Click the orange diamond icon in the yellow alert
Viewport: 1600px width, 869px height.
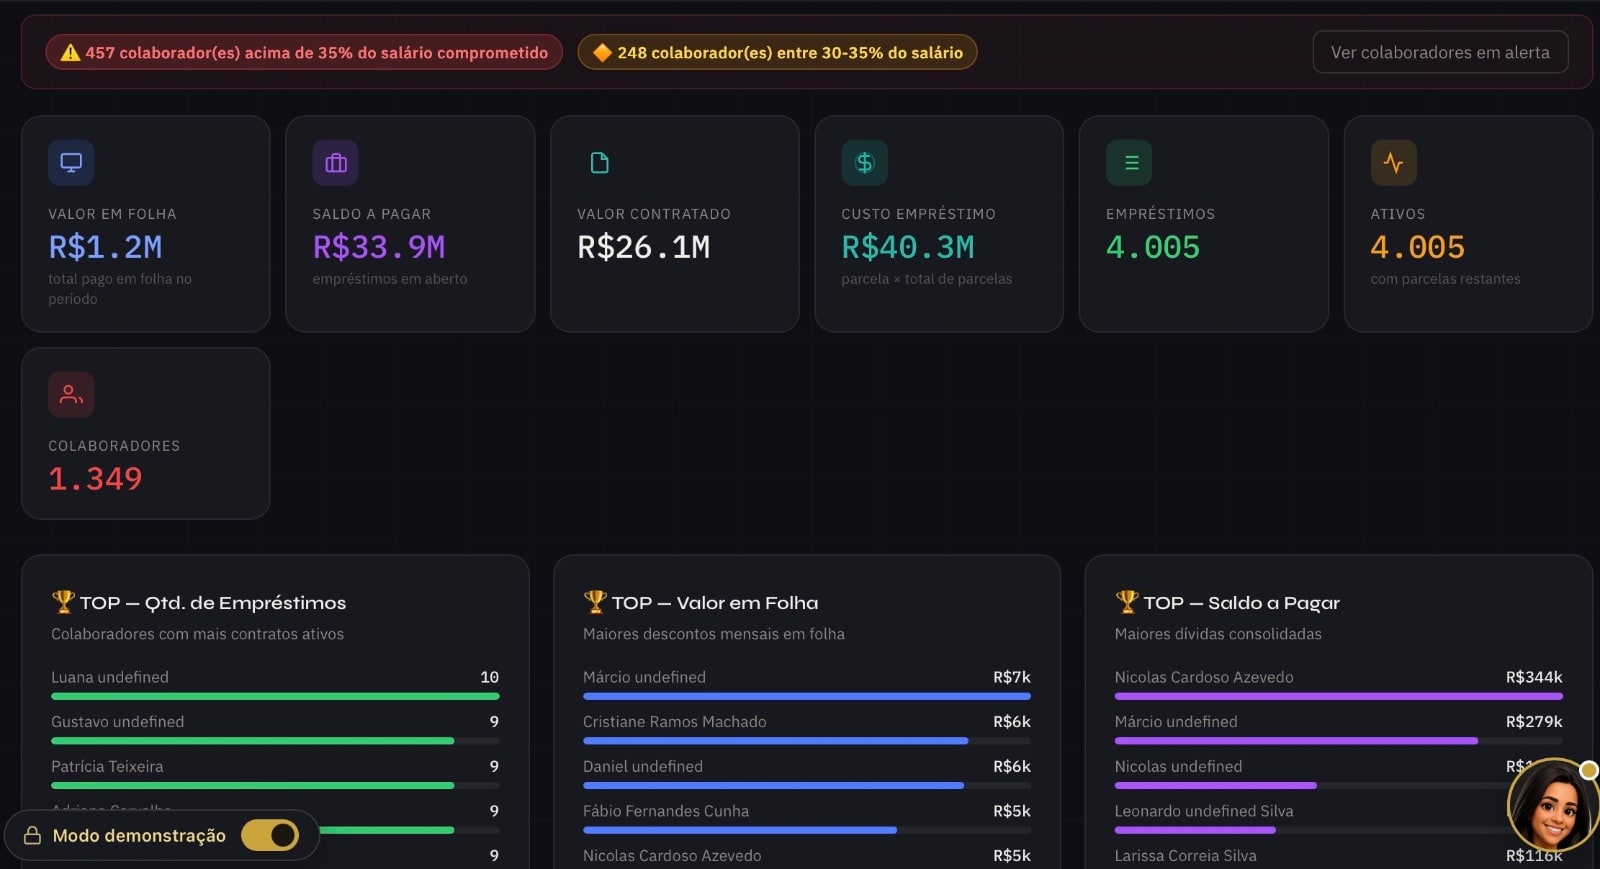[602, 52]
